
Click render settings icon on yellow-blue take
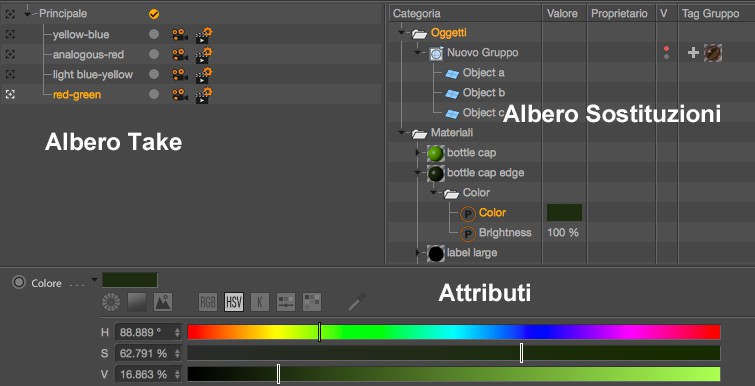[204, 35]
